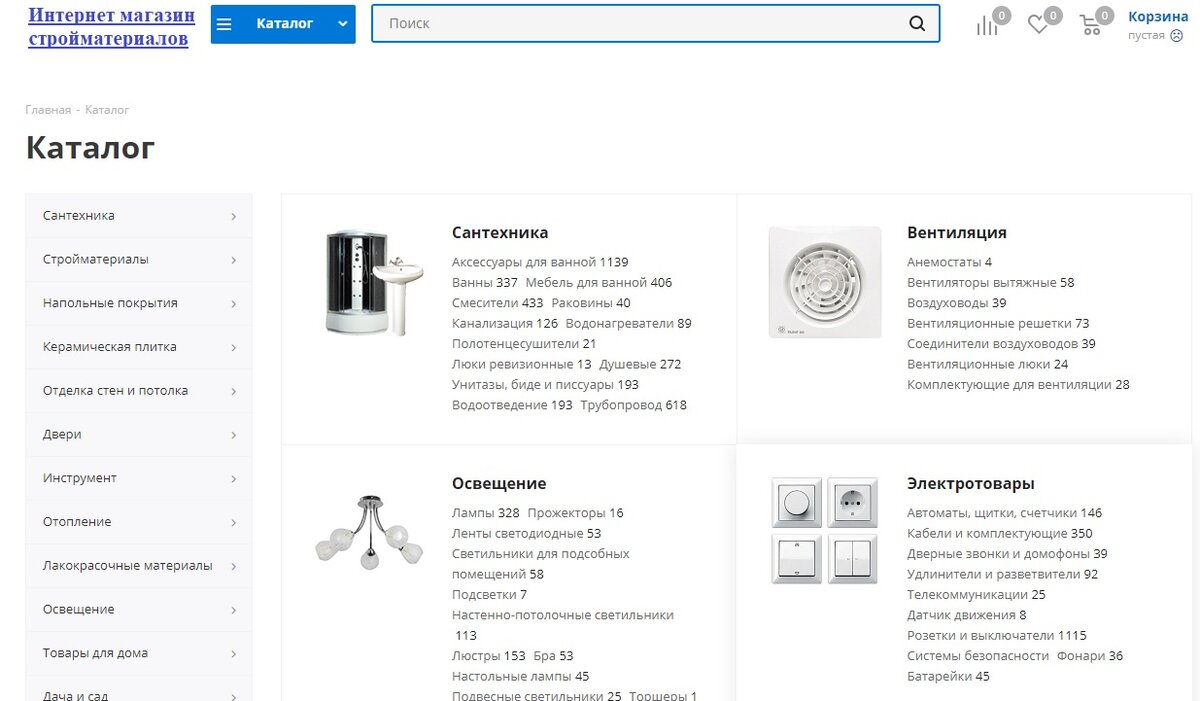This screenshot has width=1200, height=701.
Task: Expand Освещение sidebar chevron
Action: tap(233, 610)
